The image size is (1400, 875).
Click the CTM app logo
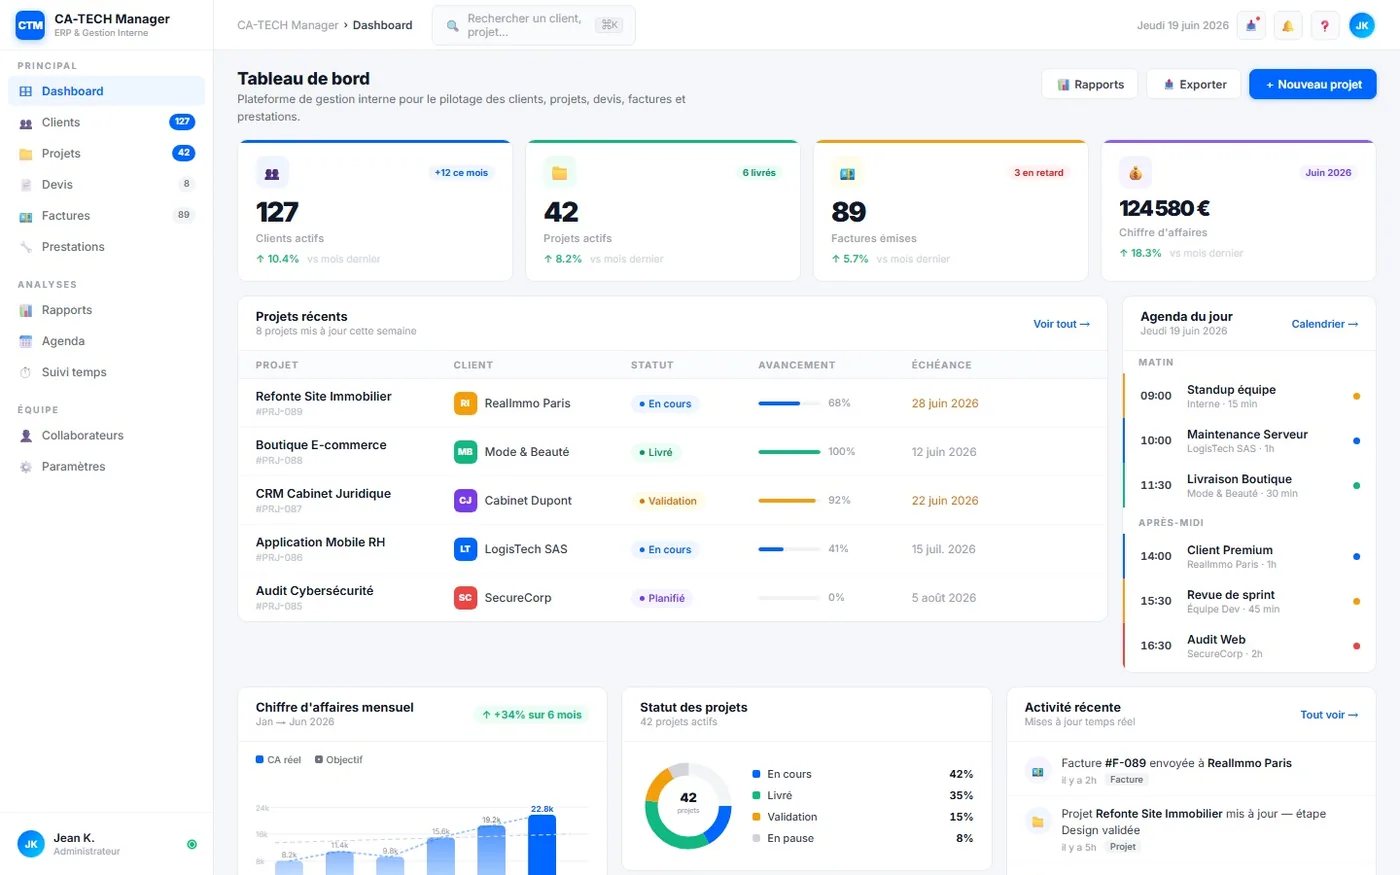click(31, 25)
